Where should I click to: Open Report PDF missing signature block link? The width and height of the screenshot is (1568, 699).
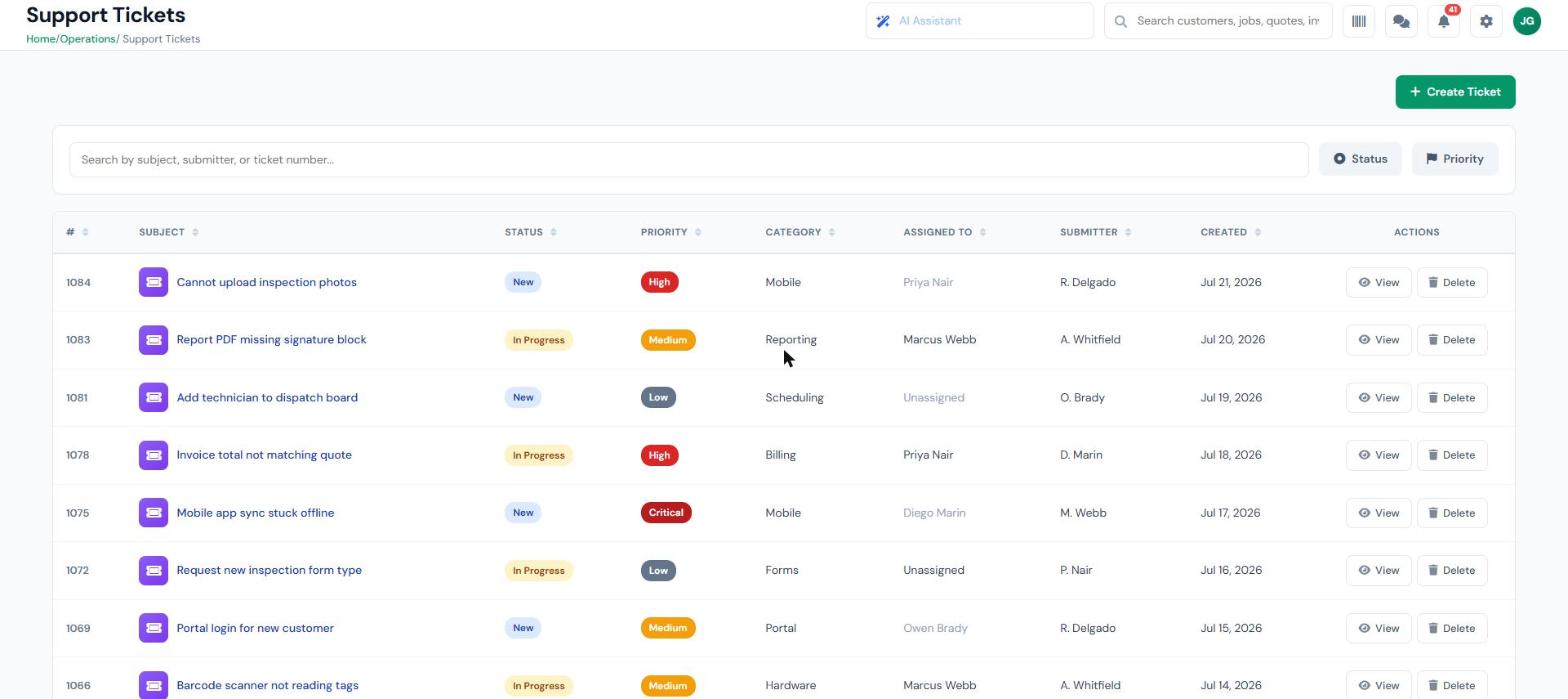coord(272,340)
